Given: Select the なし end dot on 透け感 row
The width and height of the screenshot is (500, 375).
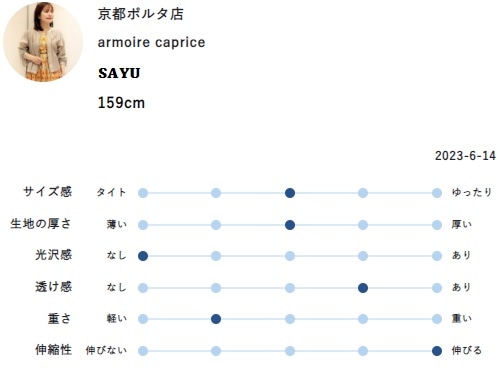Looking at the screenshot, I should click(x=143, y=288).
